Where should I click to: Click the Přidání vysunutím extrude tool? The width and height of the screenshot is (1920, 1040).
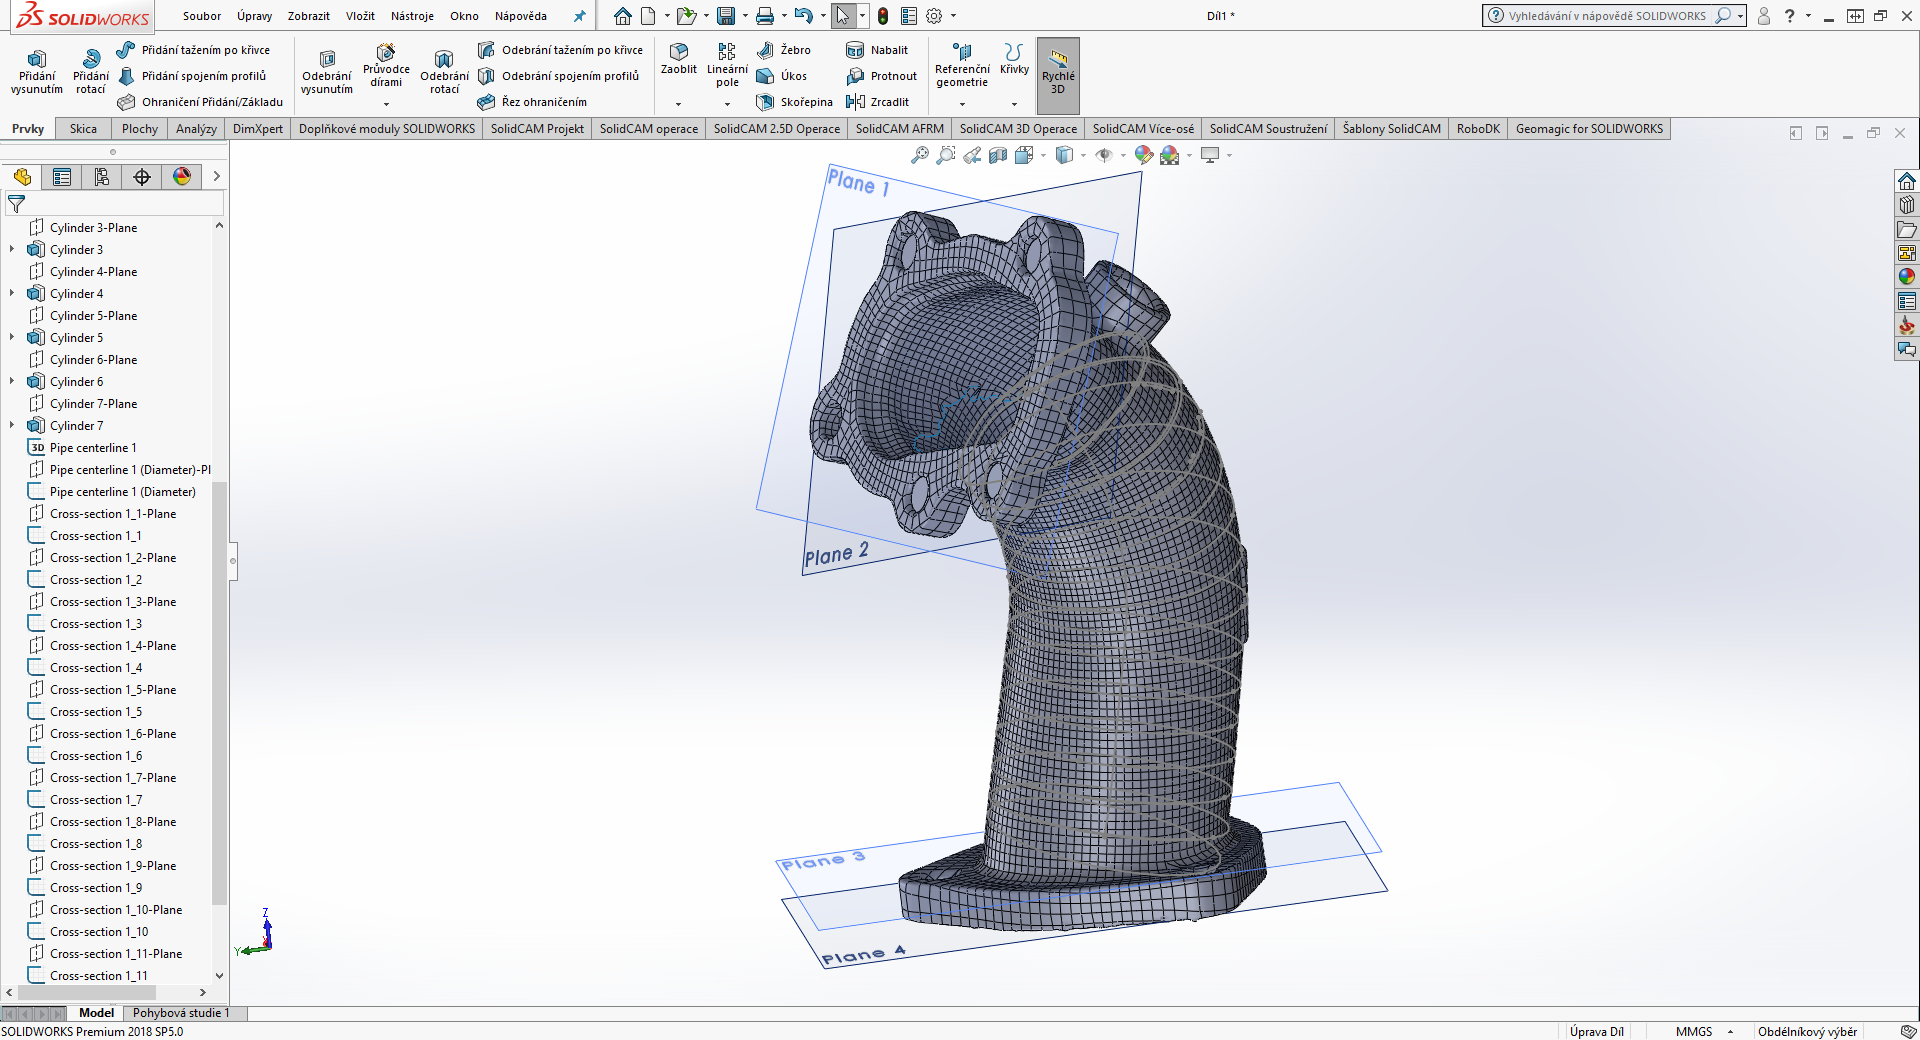pos(37,72)
